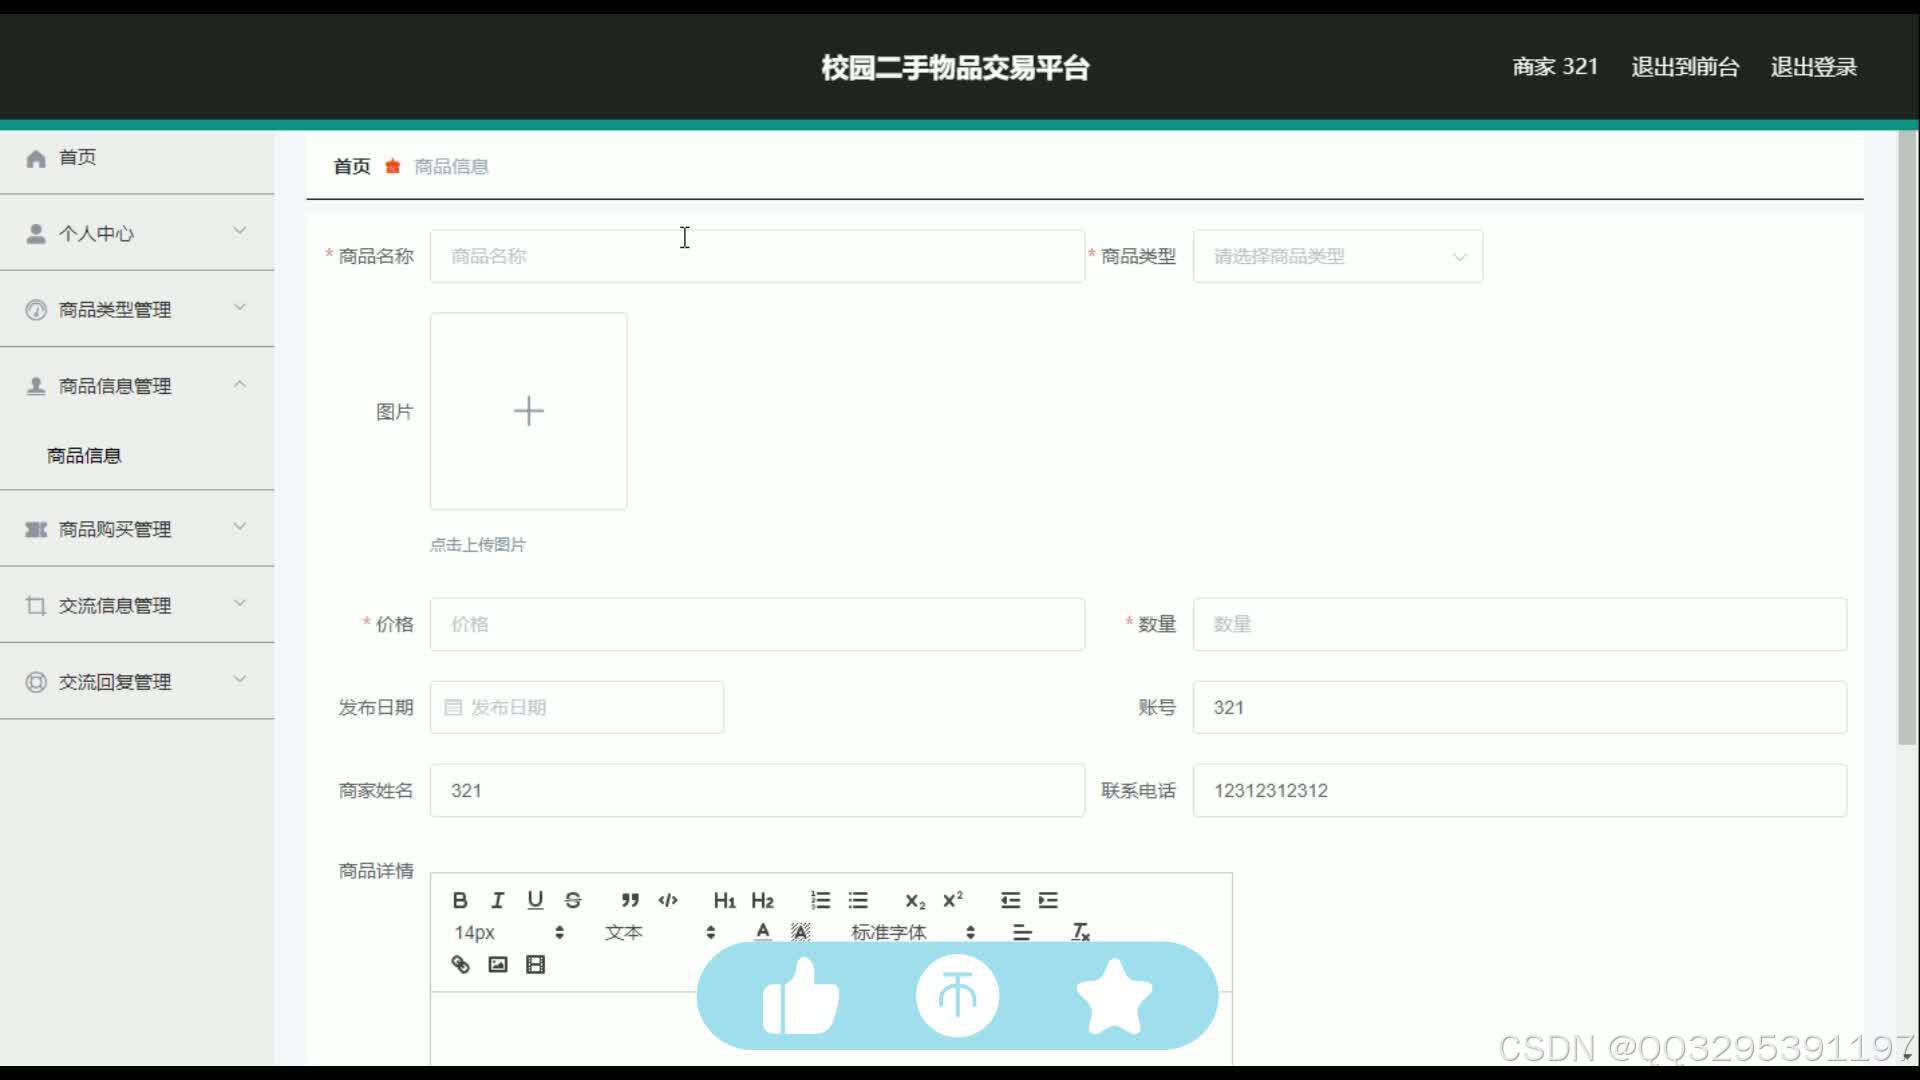Focus the 数量 input field
1920x1080 pixels.
tap(1519, 624)
